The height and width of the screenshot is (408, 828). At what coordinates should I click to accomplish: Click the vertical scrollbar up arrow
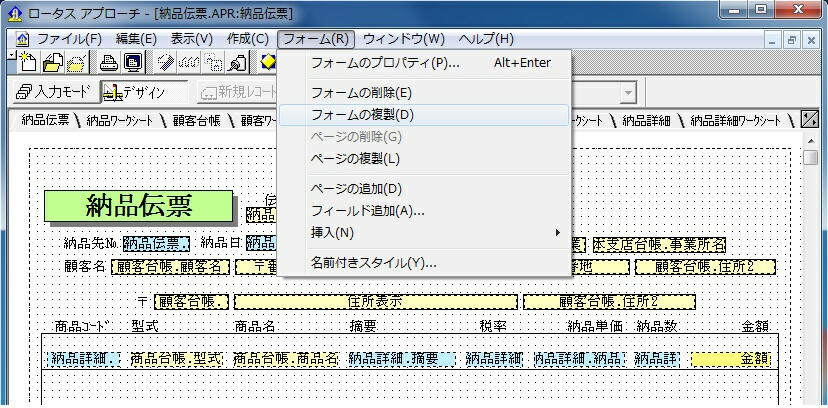click(x=811, y=140)
